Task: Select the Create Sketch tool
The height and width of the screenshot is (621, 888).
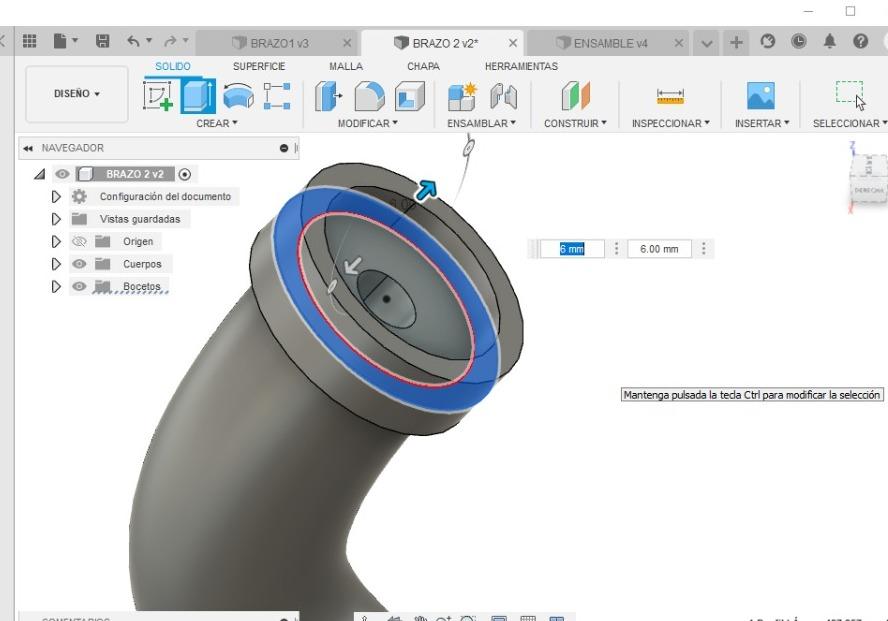Action: [158, 96]
